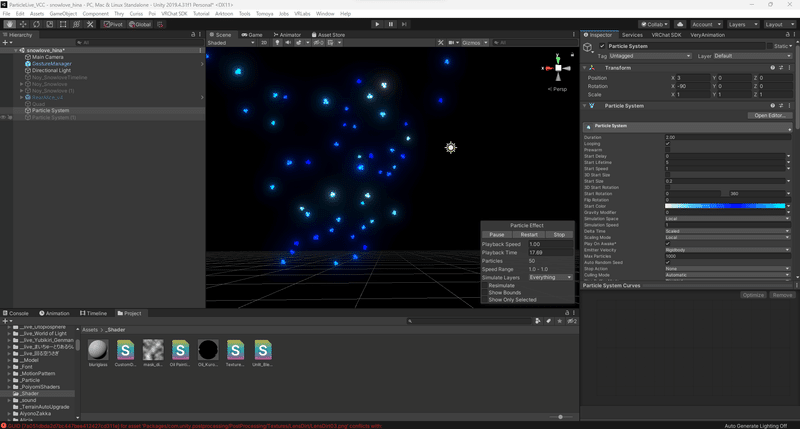
Task: Toggle the Show Only Selected checkbox
Action: point(485,300)
